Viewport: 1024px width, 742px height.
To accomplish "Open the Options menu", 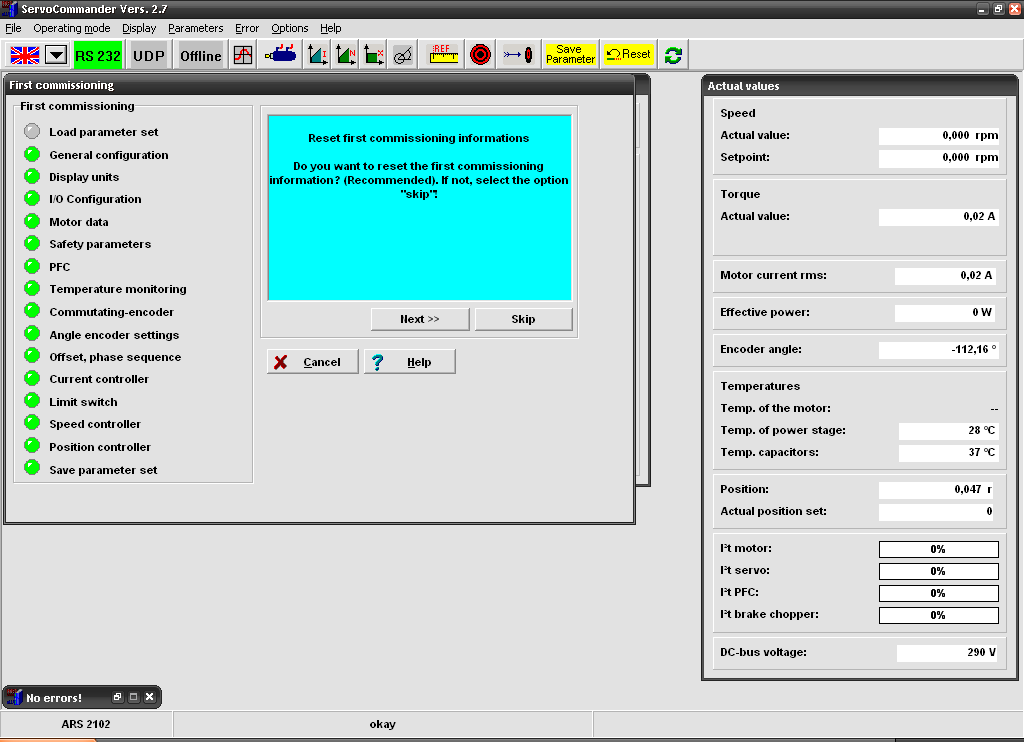I will 289,28.
